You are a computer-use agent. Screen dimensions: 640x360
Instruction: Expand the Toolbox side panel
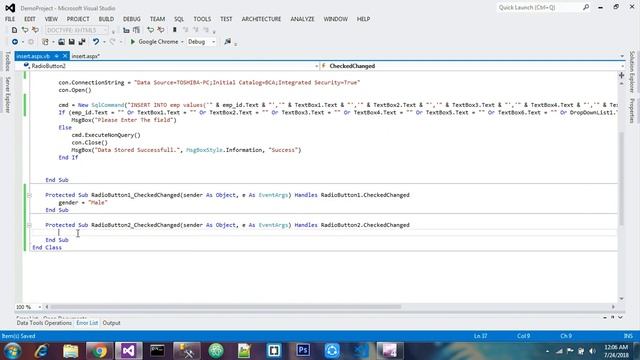coord(7,62)
